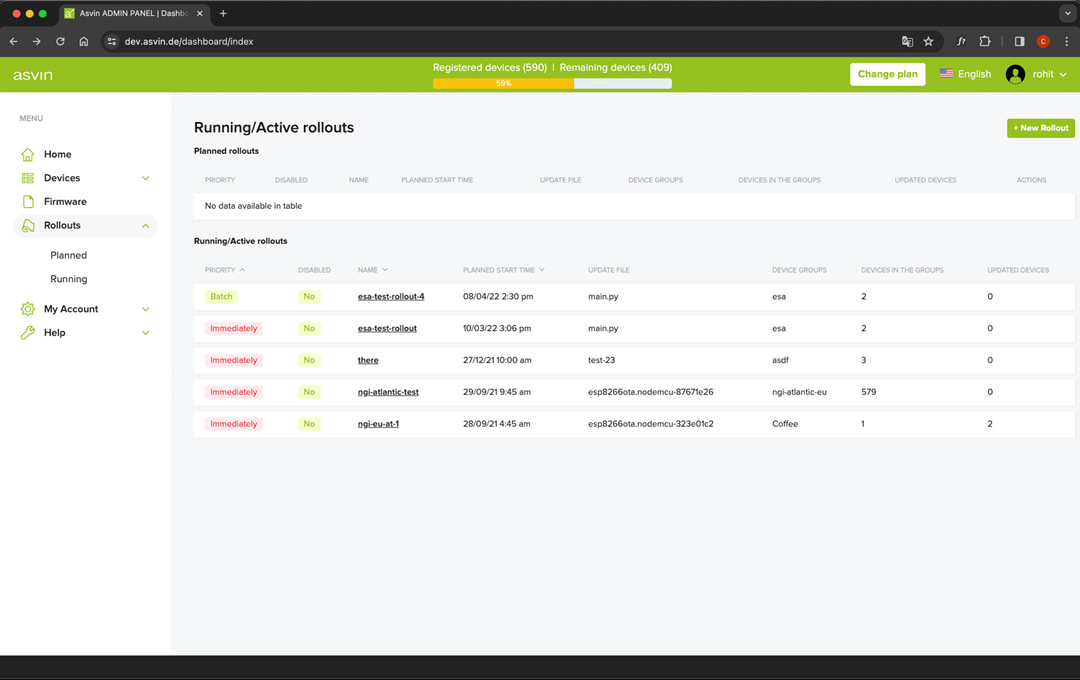Image resolution: width=1080 pixels, height=680 pixels.
Task: Bookmark this page with star icon
Action: pyautogui.click(x=928, y=41)
